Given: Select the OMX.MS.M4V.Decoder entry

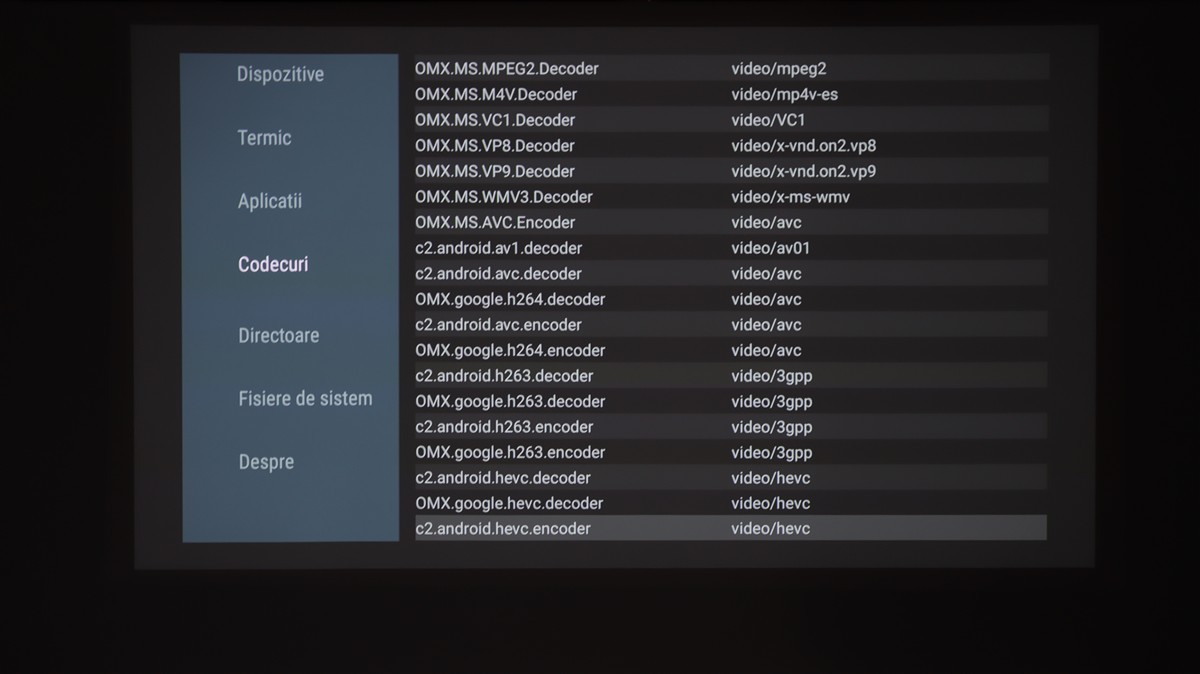Looking at the screenshot, I should (496, 95).
